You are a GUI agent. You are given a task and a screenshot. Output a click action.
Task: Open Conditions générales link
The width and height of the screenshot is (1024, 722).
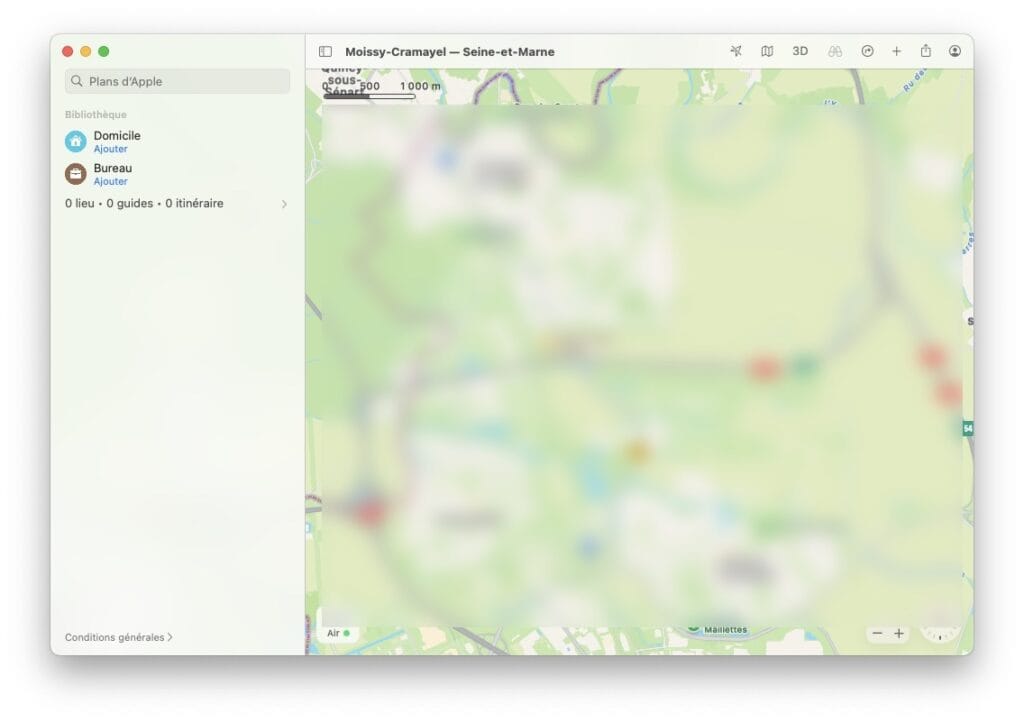(x=118, y=637)
